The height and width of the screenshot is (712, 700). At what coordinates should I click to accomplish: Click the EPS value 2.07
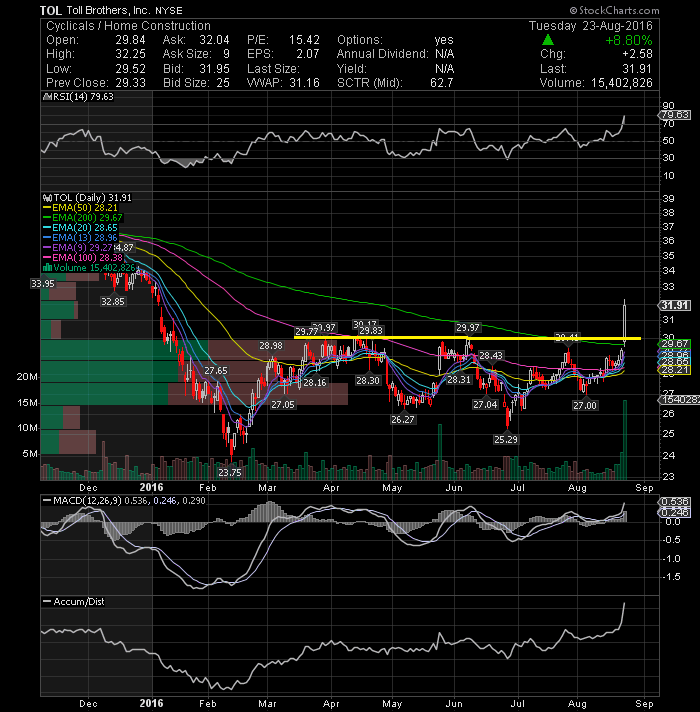[308, 54]
